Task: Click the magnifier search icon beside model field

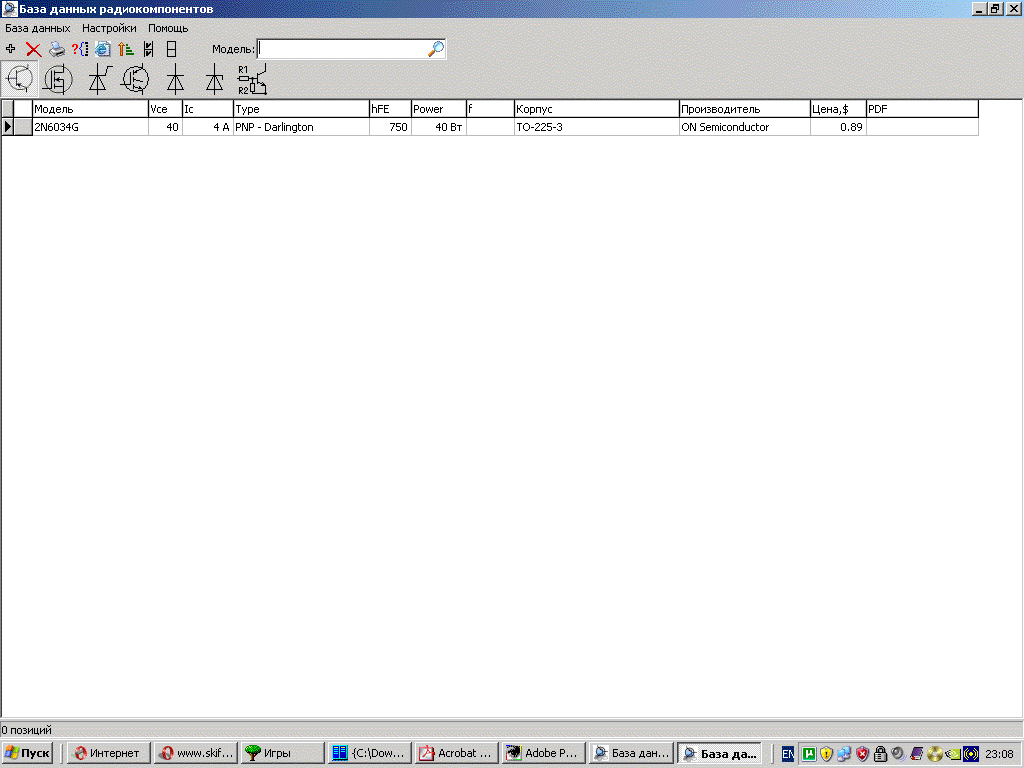Action: click(435, 49)
